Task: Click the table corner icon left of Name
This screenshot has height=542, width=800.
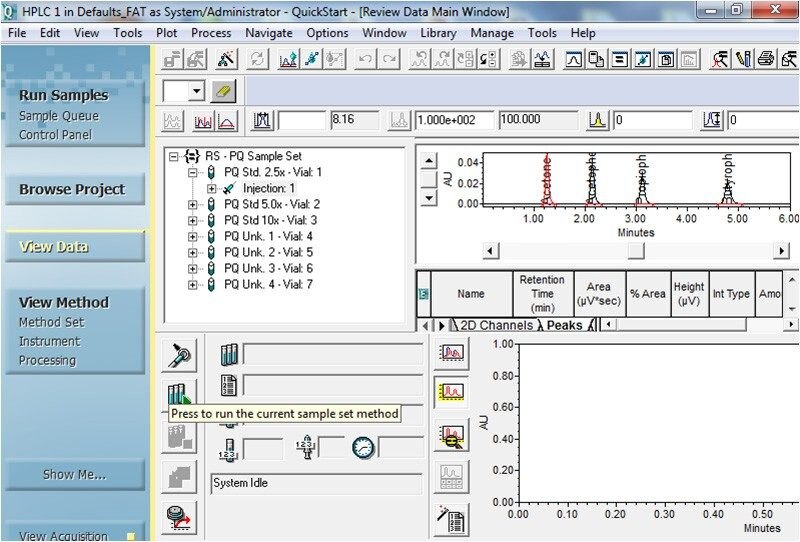Action: (423, 294)
